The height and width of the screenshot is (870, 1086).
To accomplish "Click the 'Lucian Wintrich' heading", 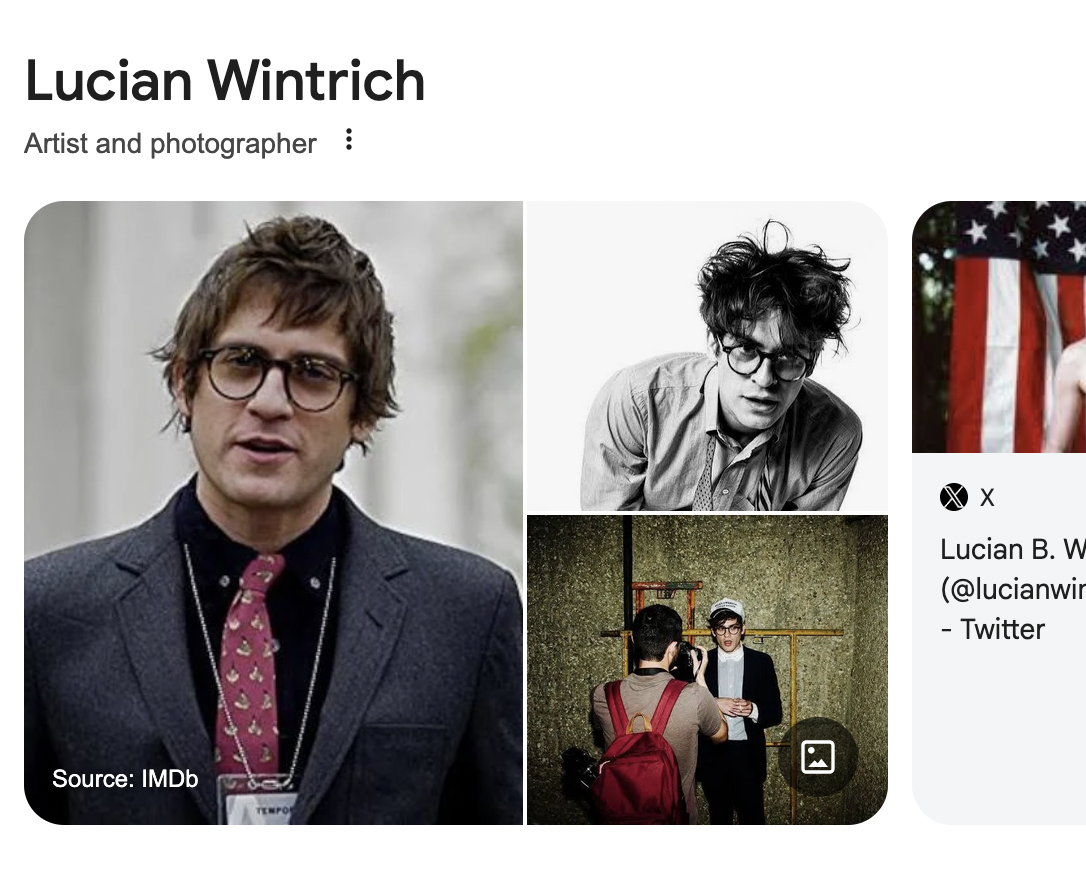I will [225, 80].
